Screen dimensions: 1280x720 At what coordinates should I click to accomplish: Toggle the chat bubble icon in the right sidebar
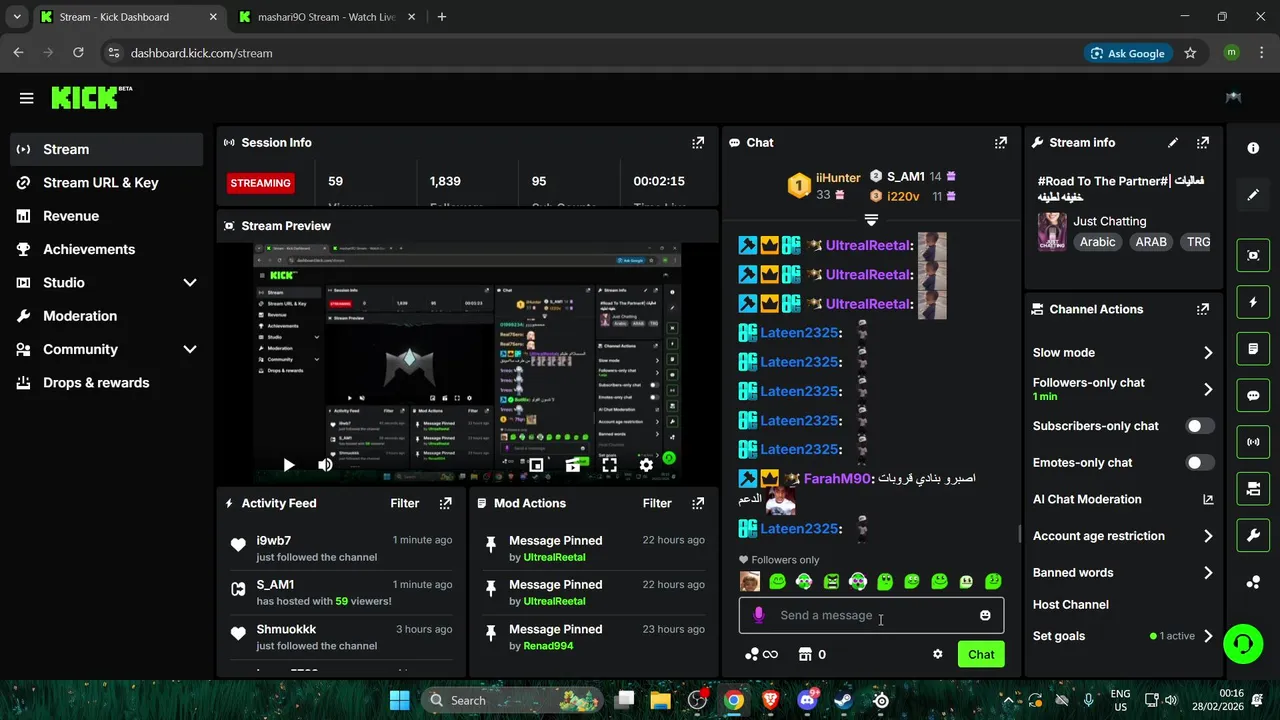tap(1253, 395)
